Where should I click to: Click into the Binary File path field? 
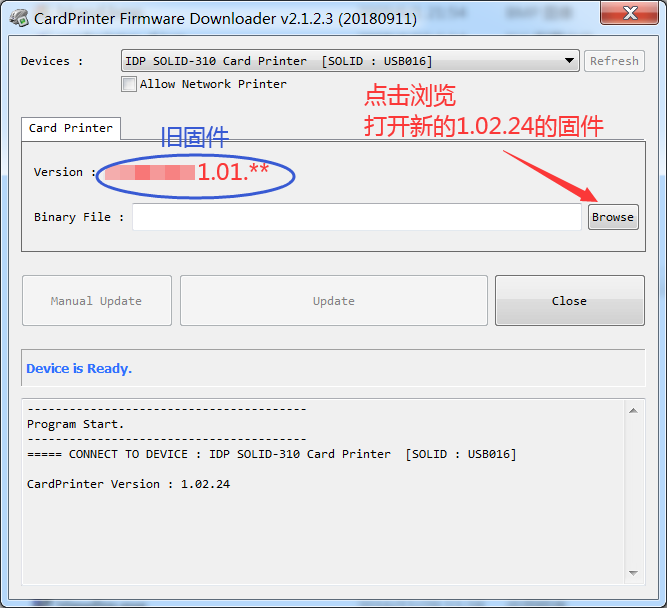coord(356,217)
